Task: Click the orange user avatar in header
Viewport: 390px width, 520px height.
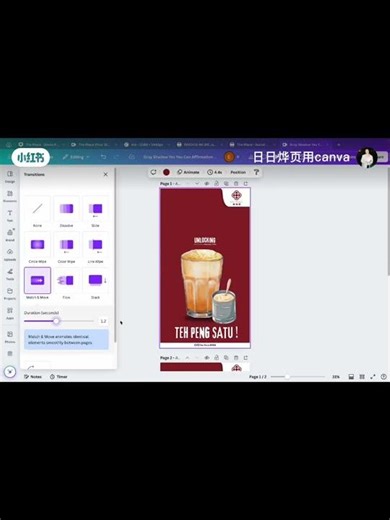Action: pos(229,157)
